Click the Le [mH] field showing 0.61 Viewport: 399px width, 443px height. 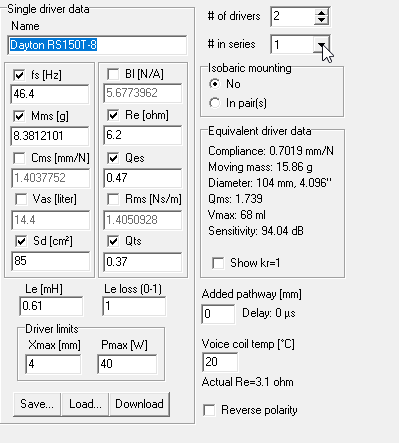51,306
